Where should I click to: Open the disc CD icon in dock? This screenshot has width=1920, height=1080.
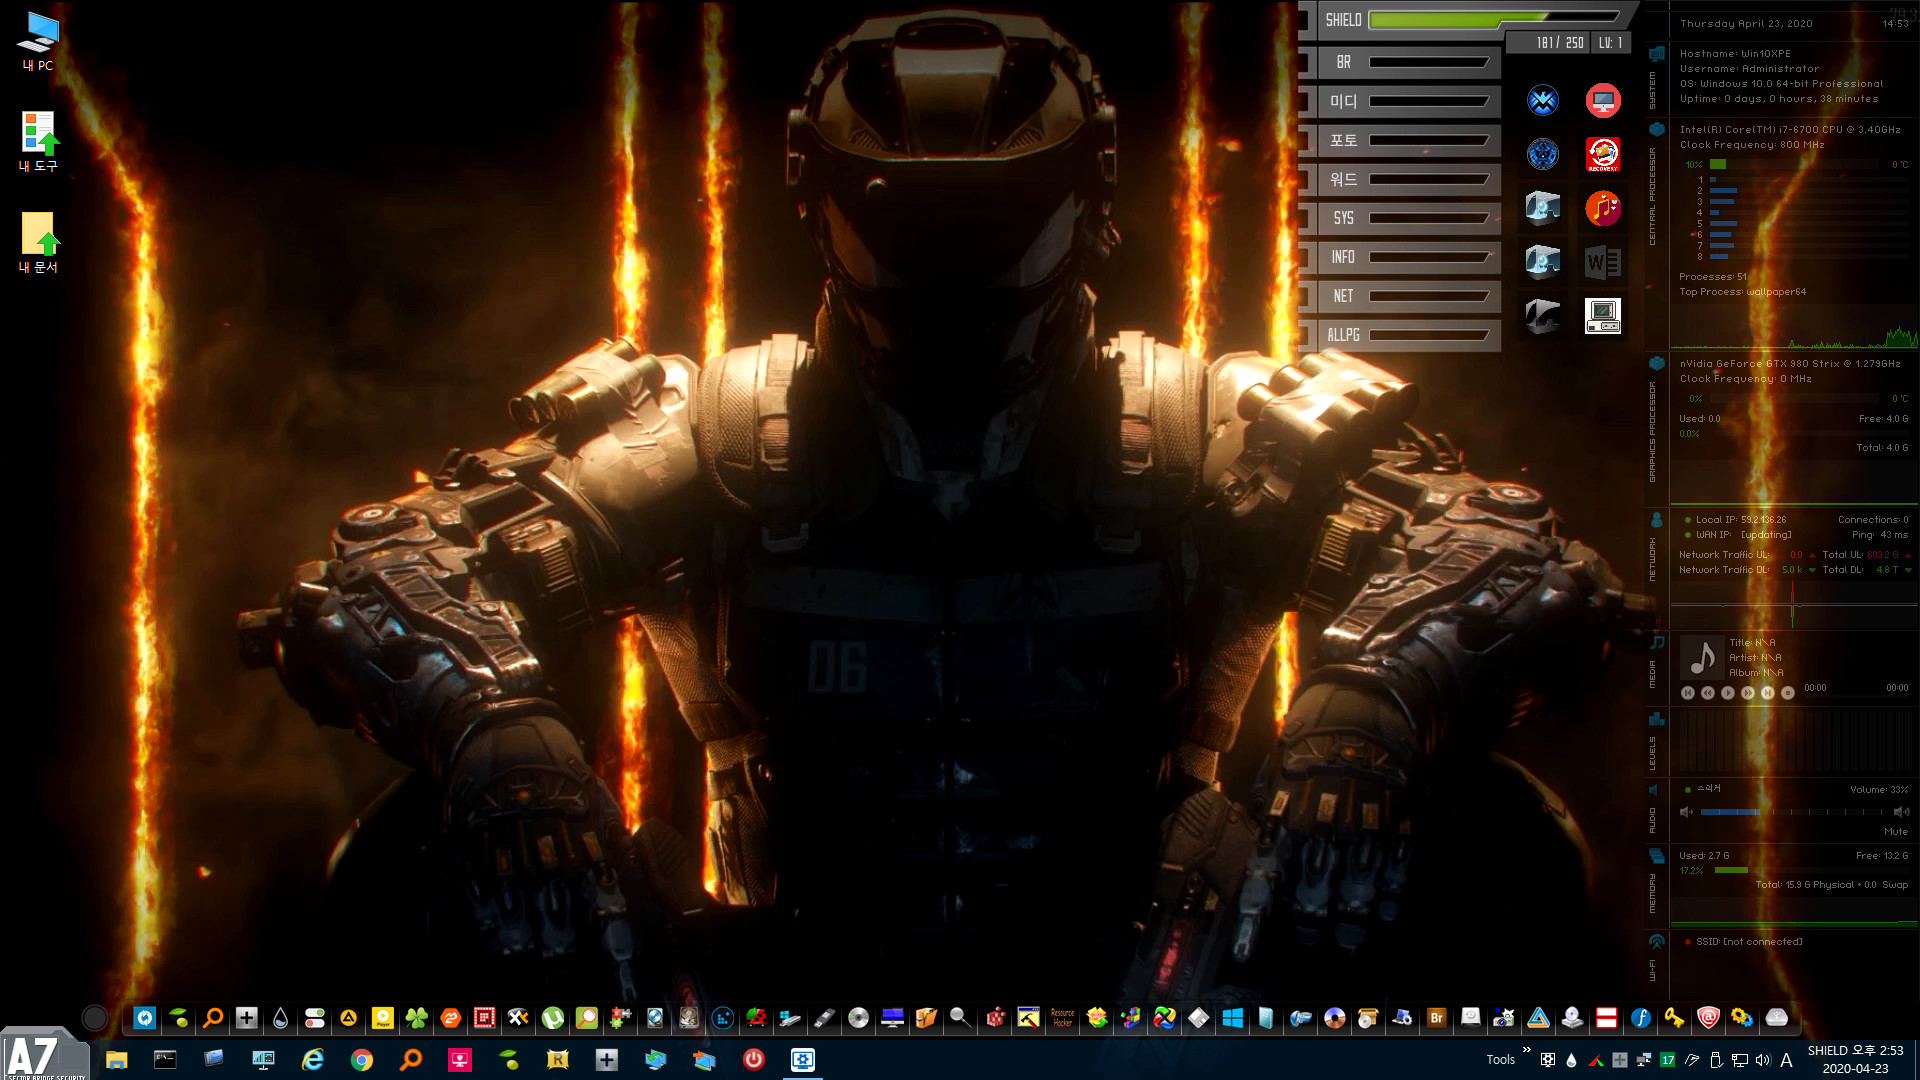tap(858, 1018)
